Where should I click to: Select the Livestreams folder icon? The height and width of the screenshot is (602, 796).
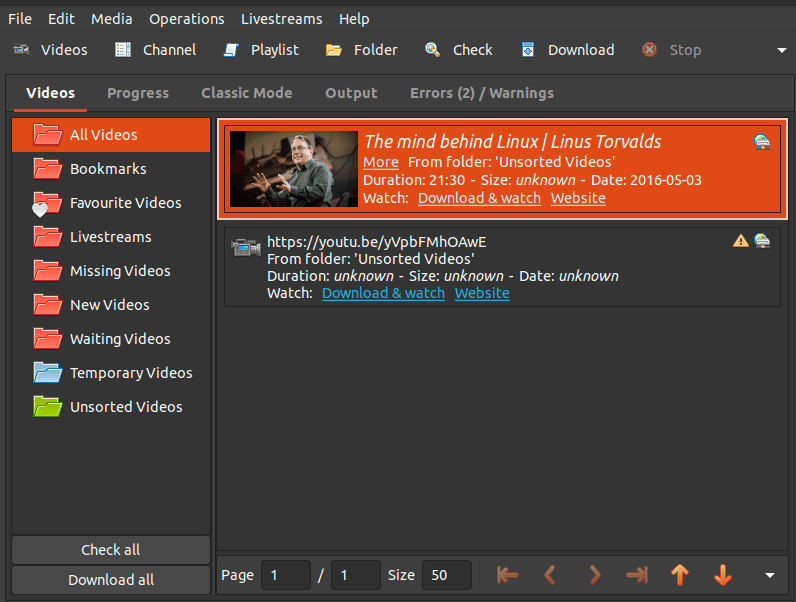[47, 237]
